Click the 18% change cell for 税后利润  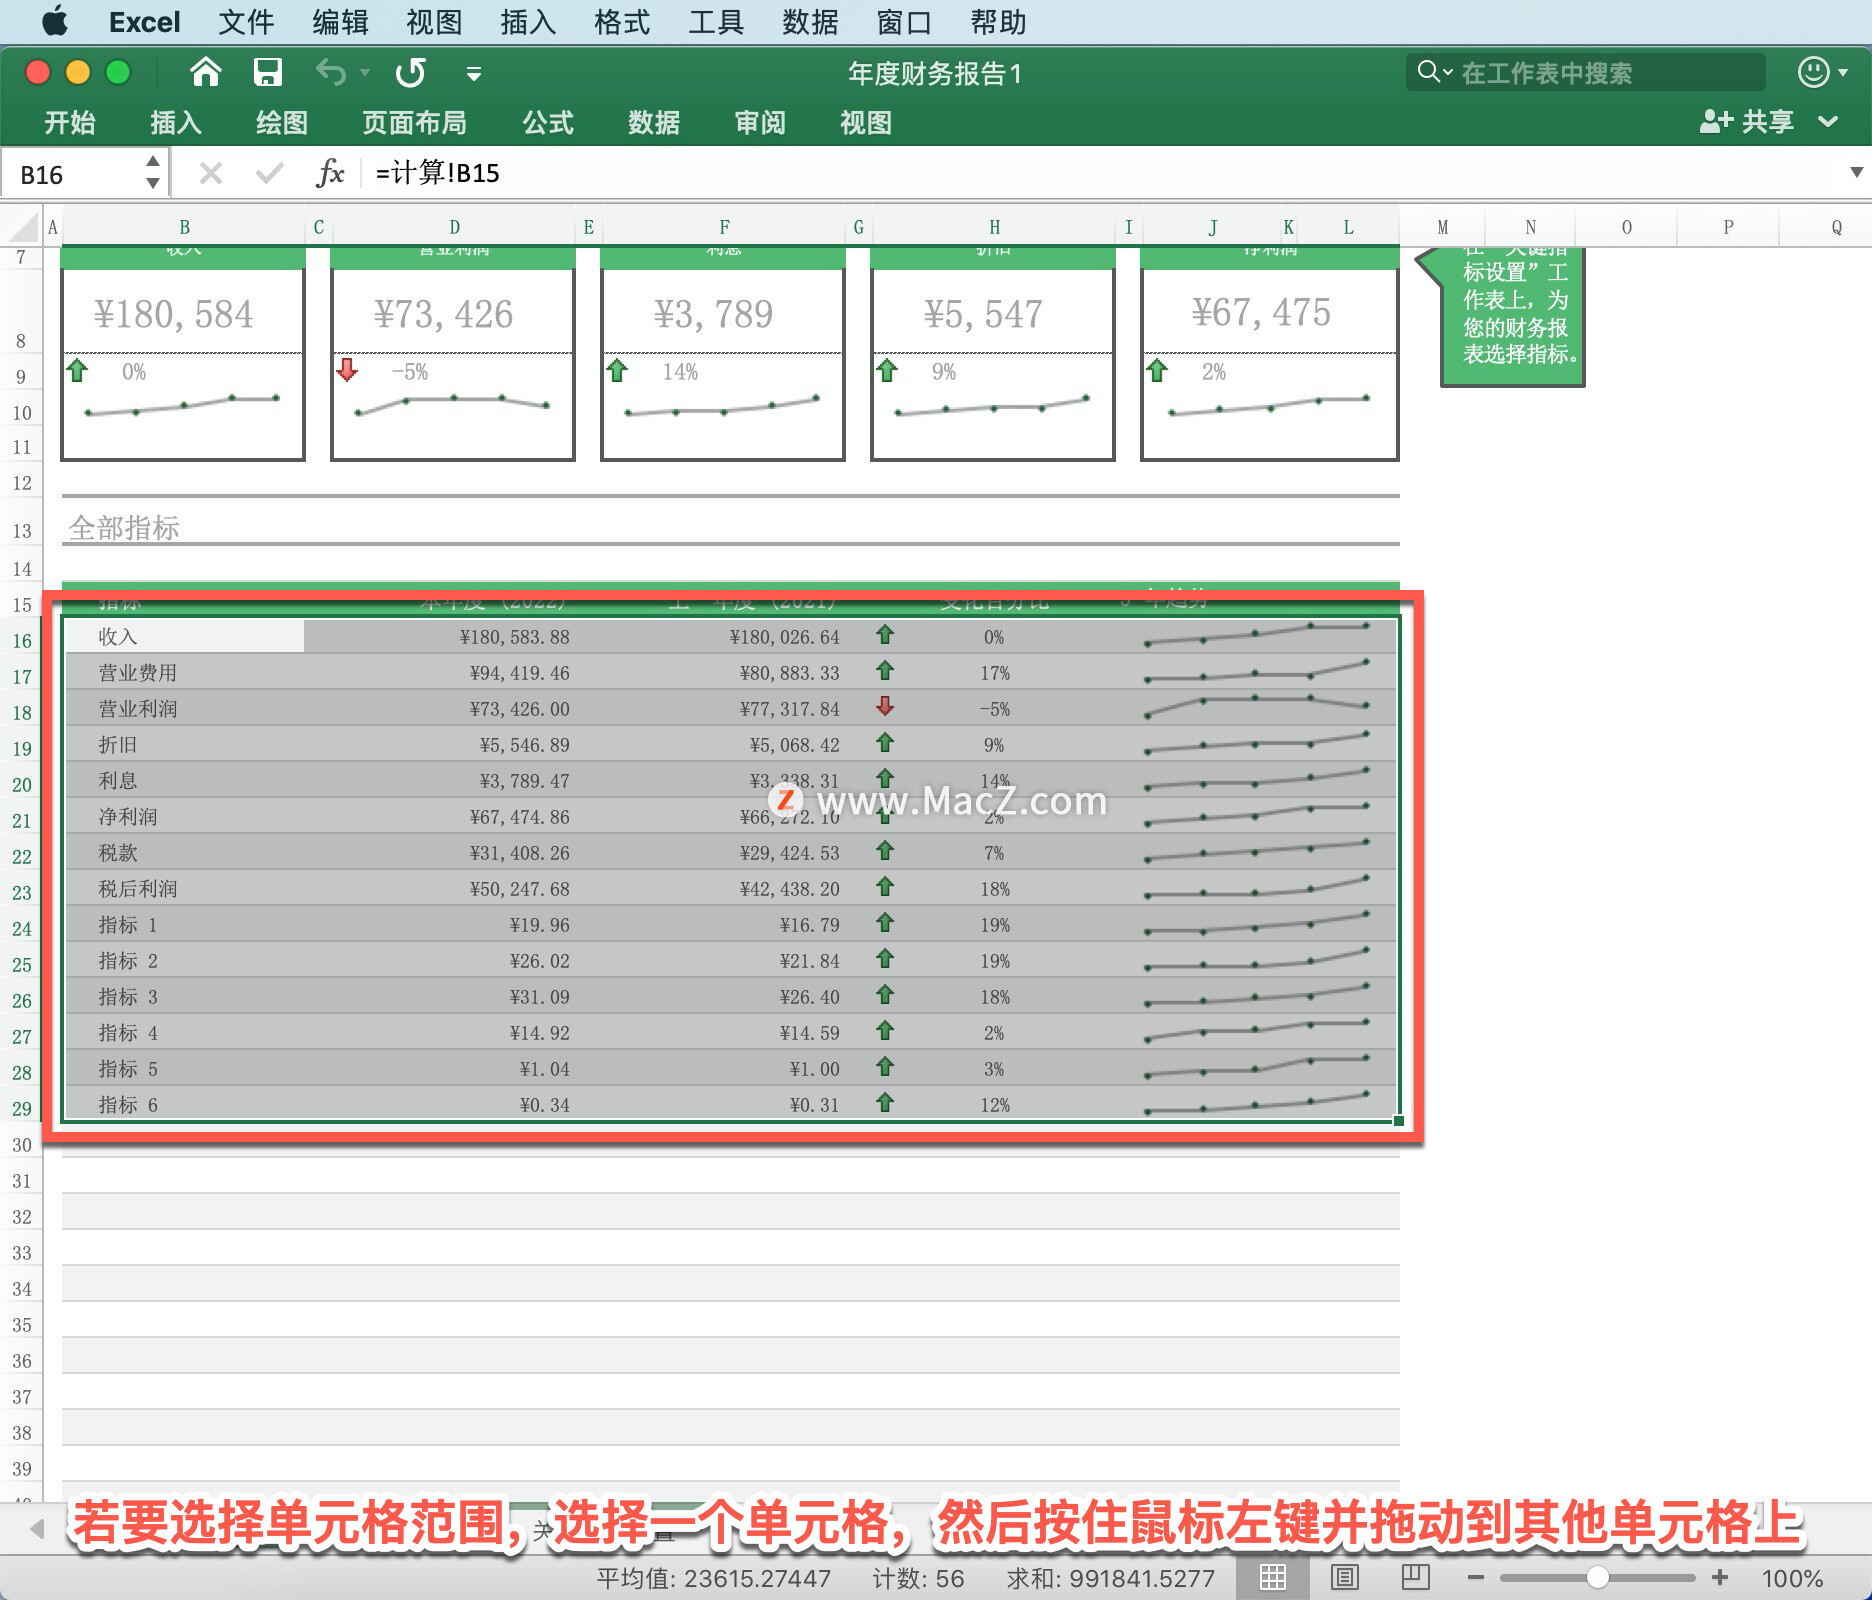pyautogui.click(x=994, y=889)
